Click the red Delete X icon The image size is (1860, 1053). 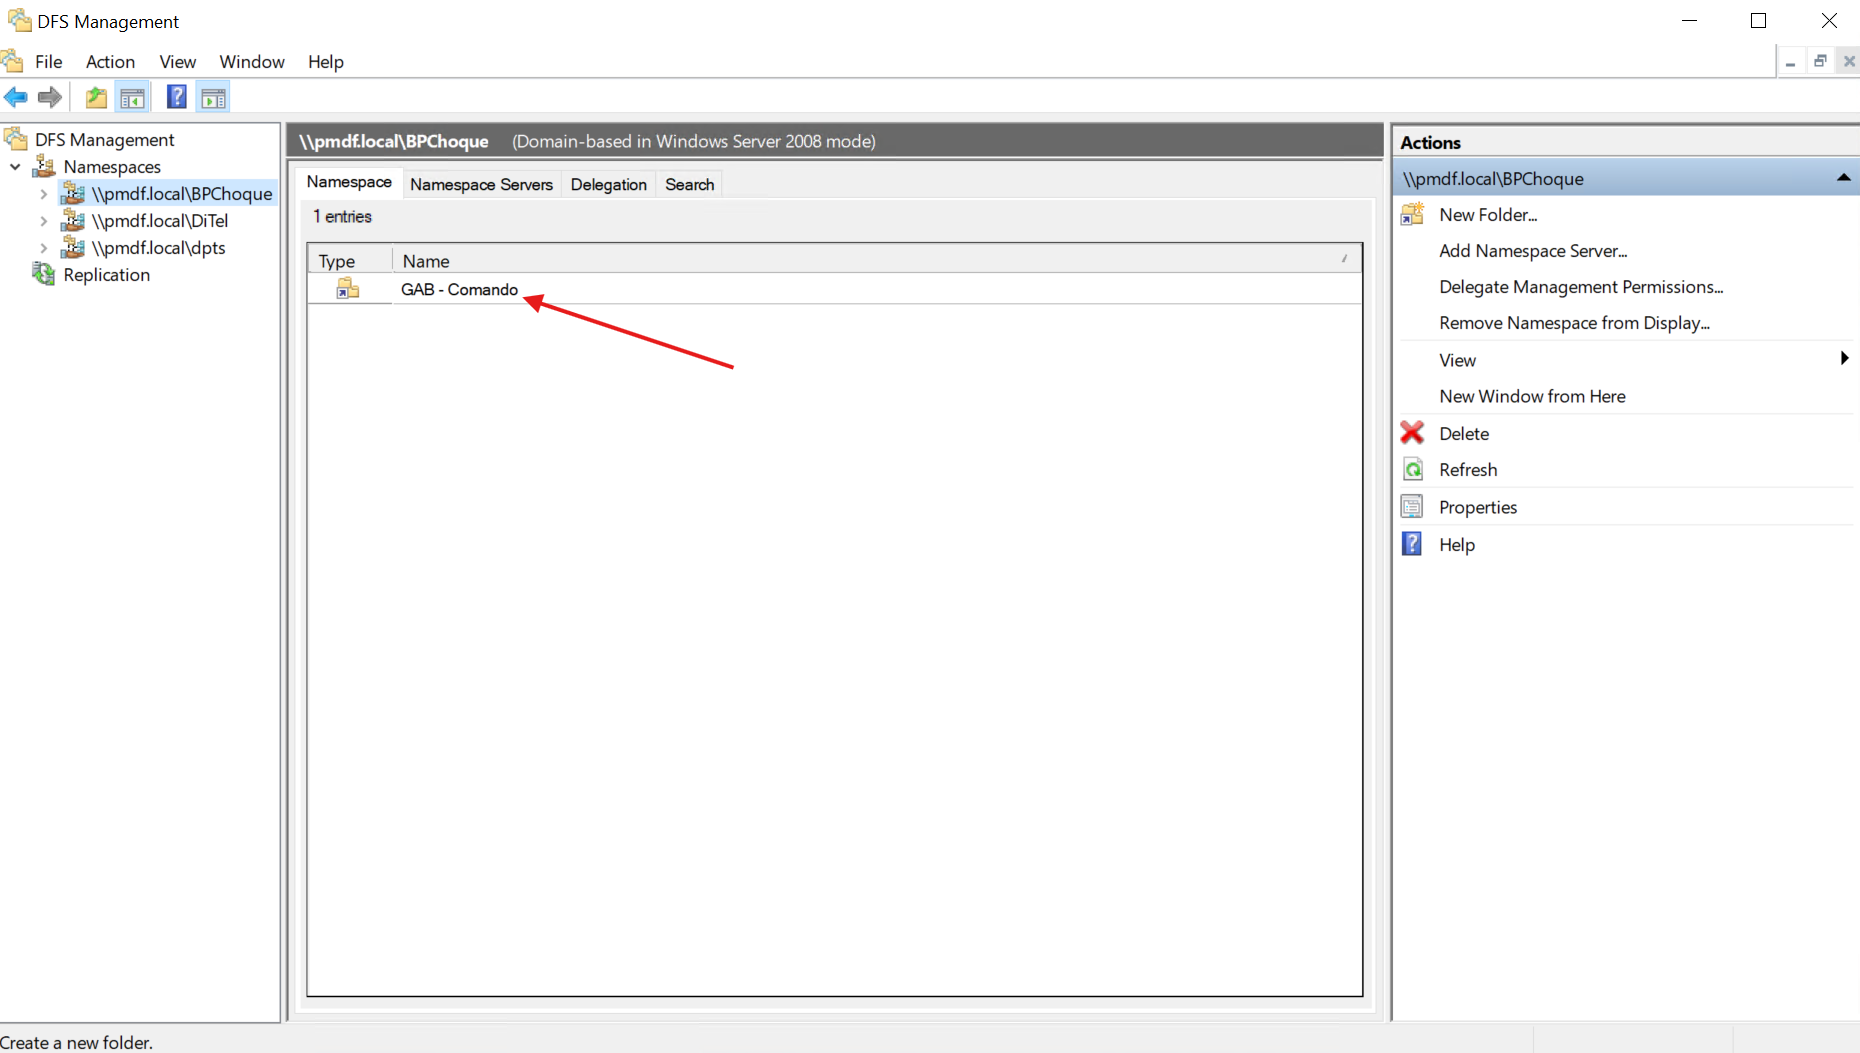[x=1412, y=433]
